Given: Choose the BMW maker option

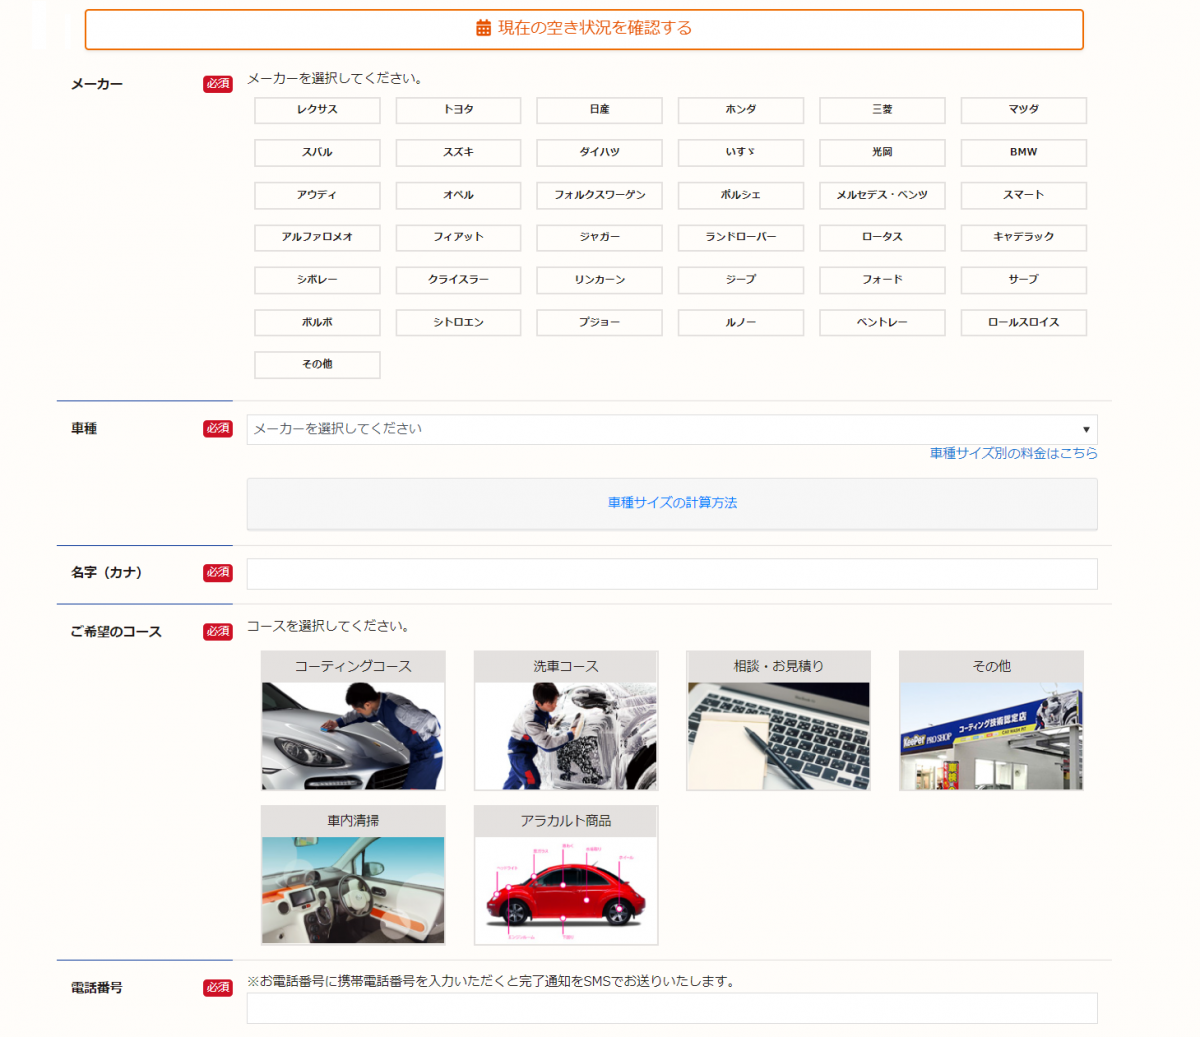Looking at the screenshot, I should 1023,153.
